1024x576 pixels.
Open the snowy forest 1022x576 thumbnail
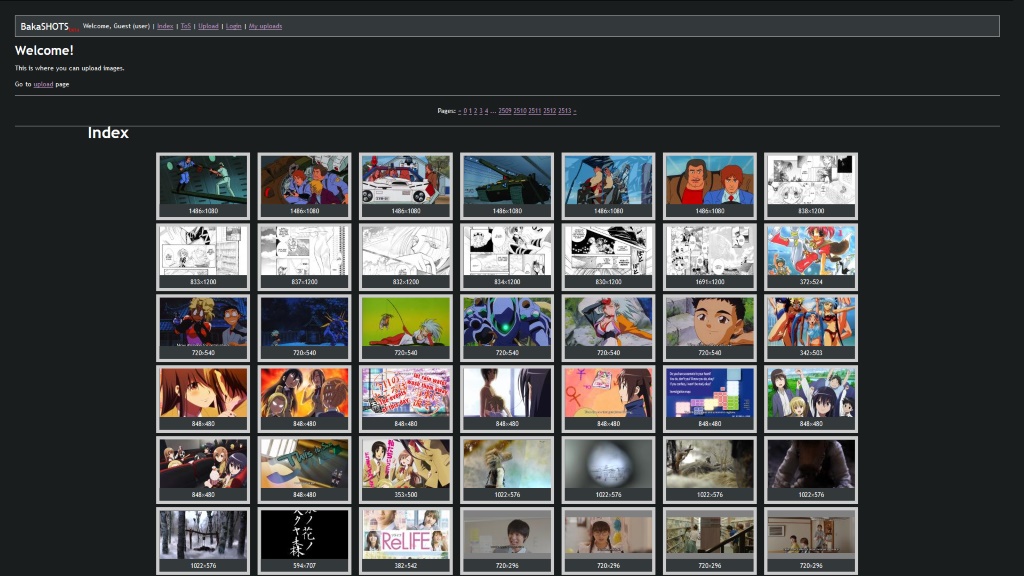pyautogui.click(x=202, y=541)
